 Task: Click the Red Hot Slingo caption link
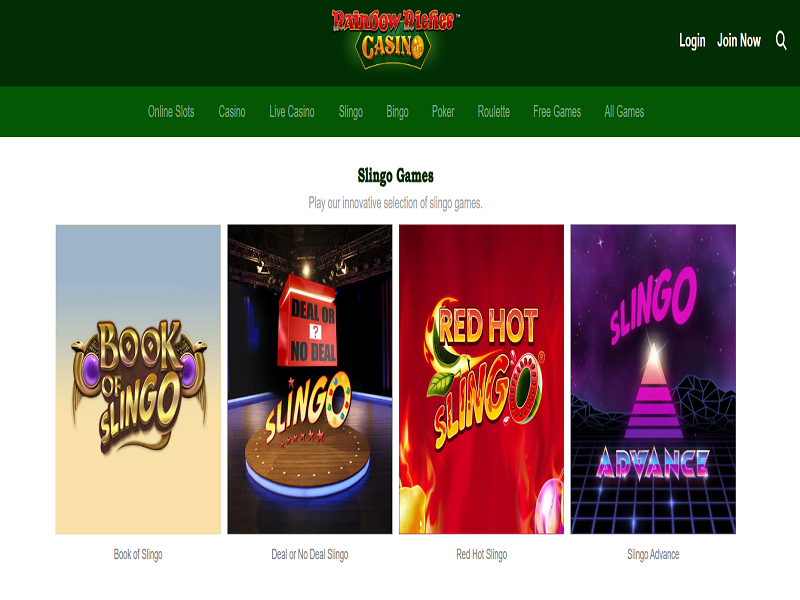tap(482, 555)
